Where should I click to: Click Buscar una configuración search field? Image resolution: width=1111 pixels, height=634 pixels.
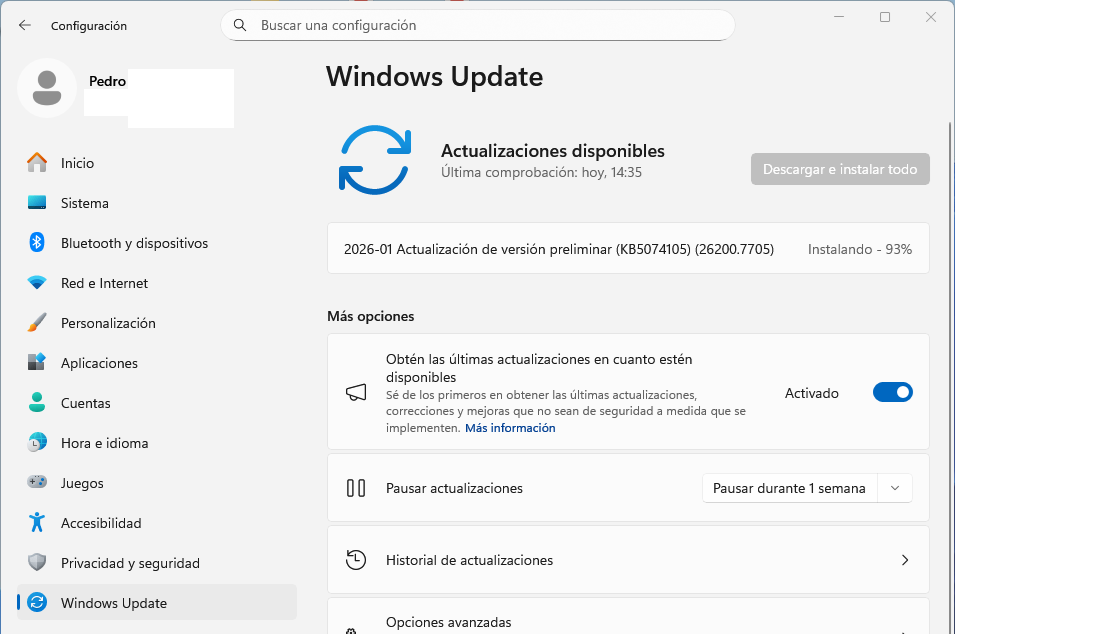click(x=478, y=25)
